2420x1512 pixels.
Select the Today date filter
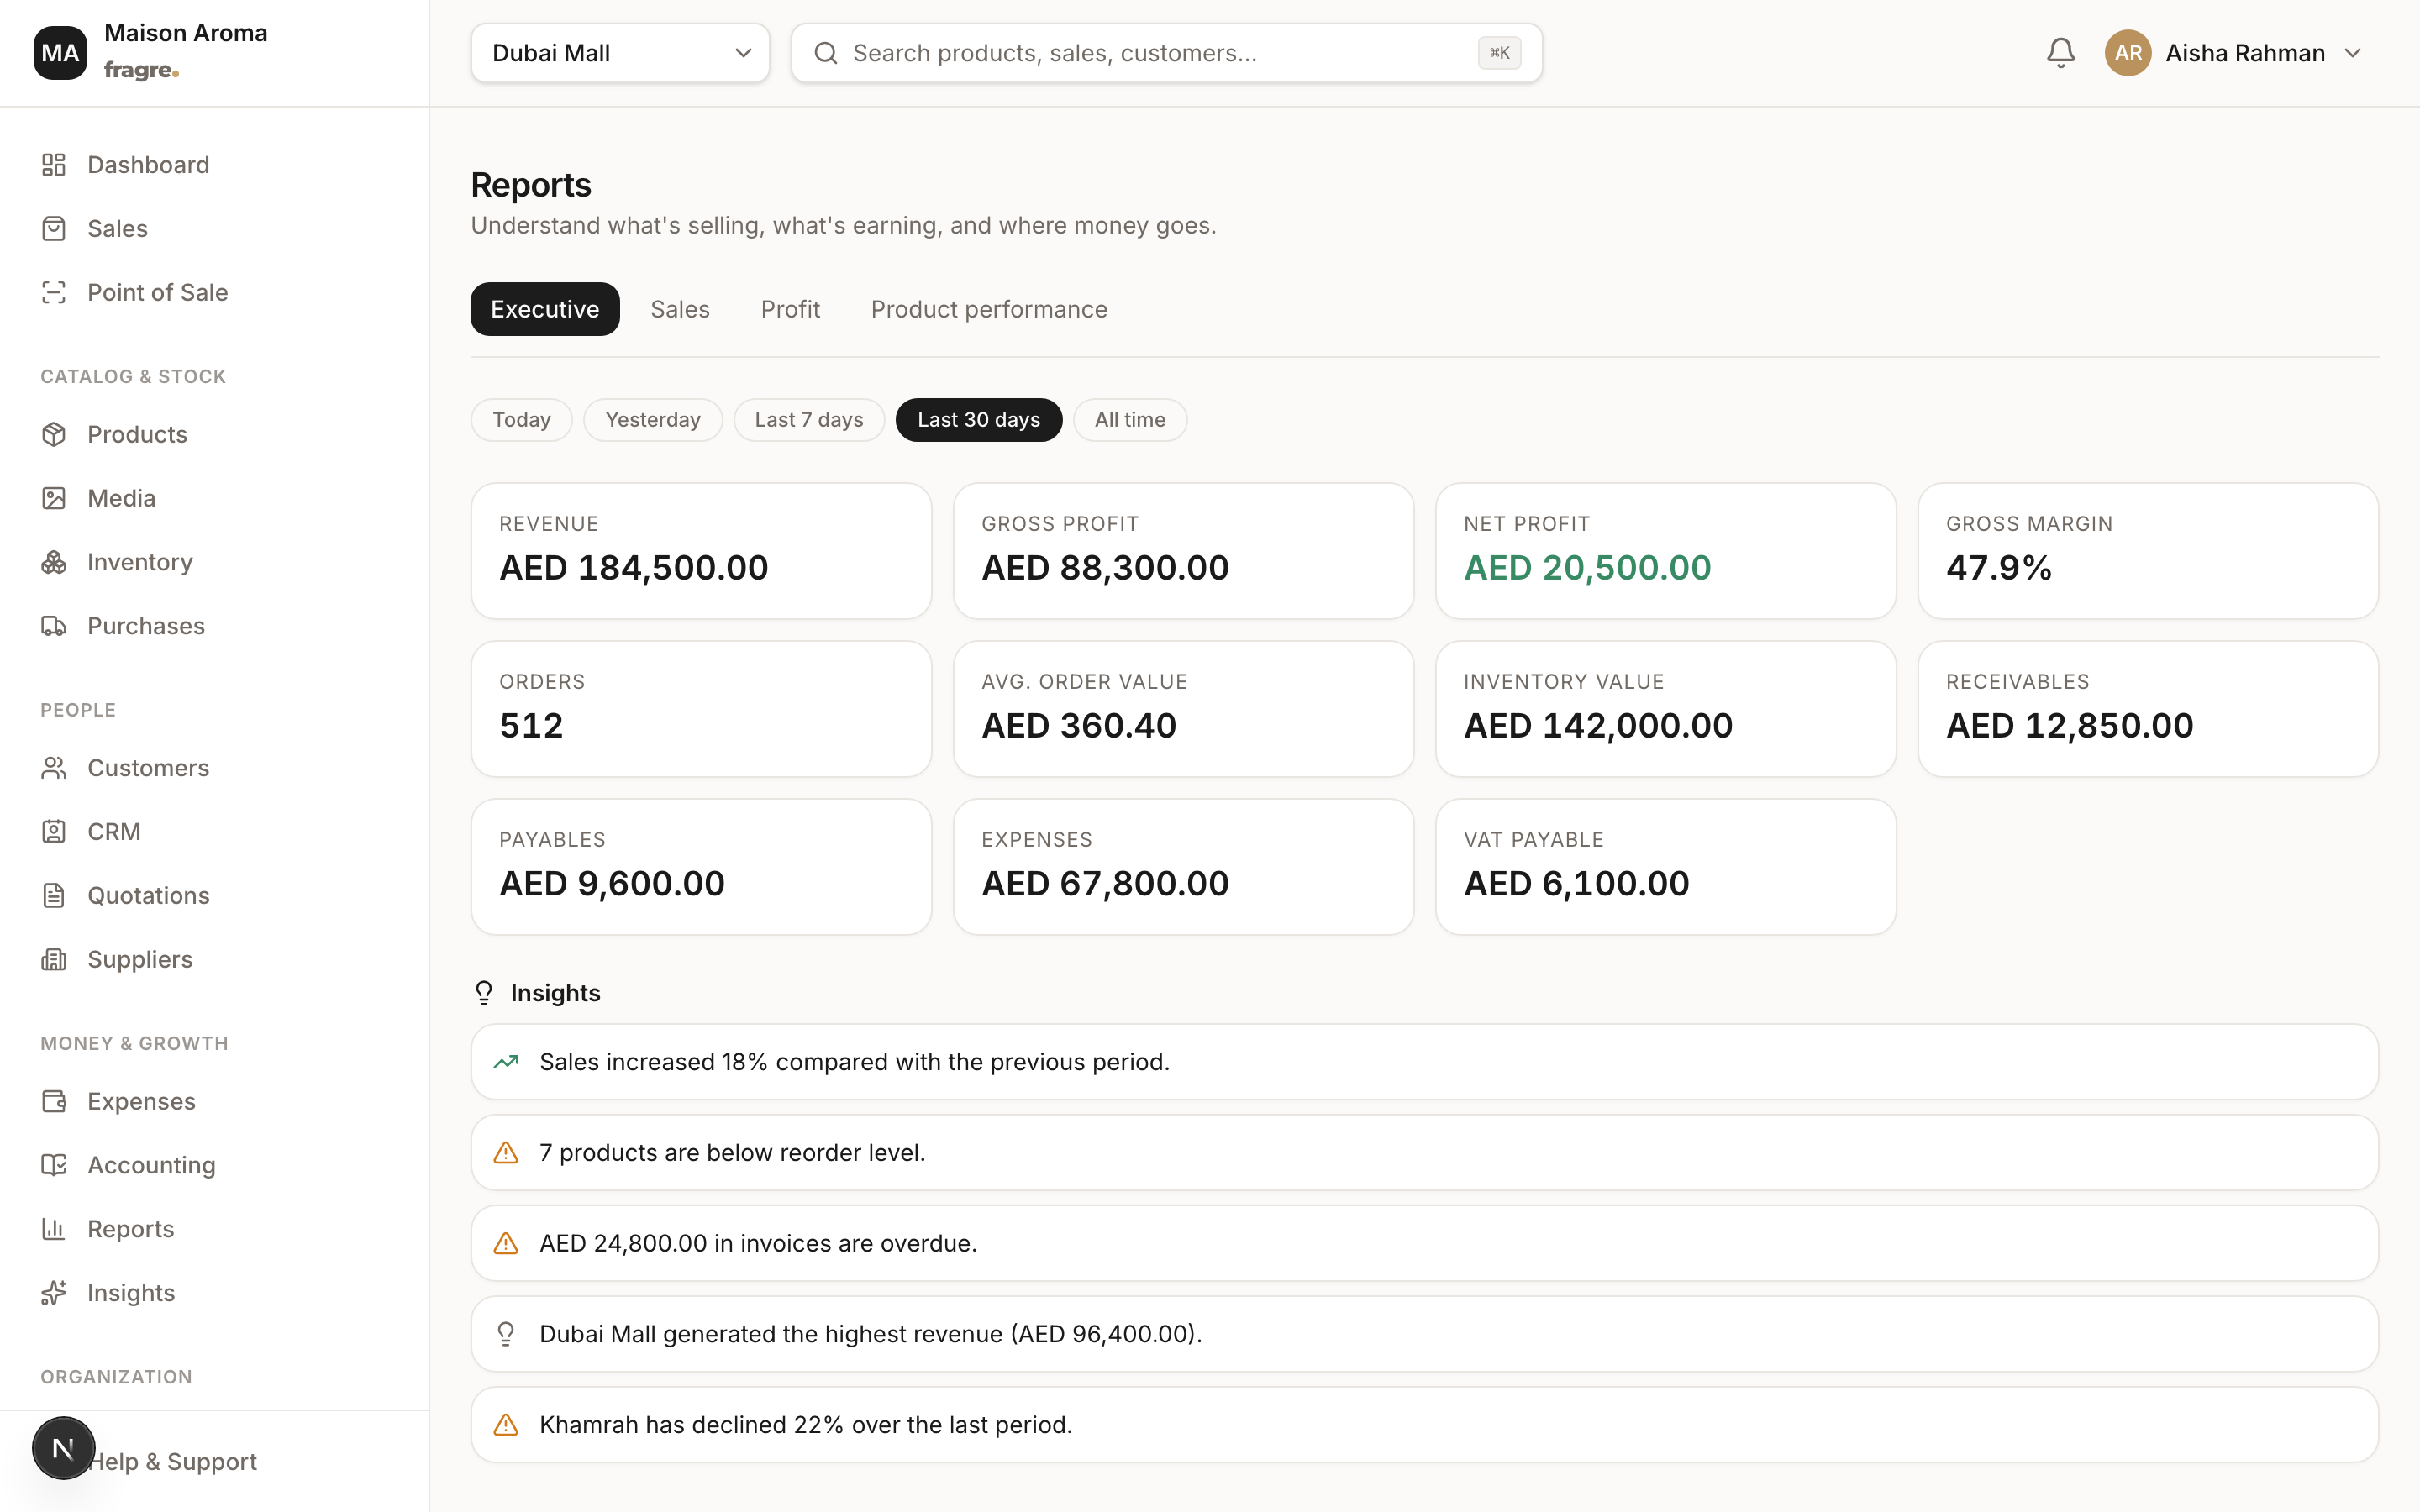tap(521, 420)
